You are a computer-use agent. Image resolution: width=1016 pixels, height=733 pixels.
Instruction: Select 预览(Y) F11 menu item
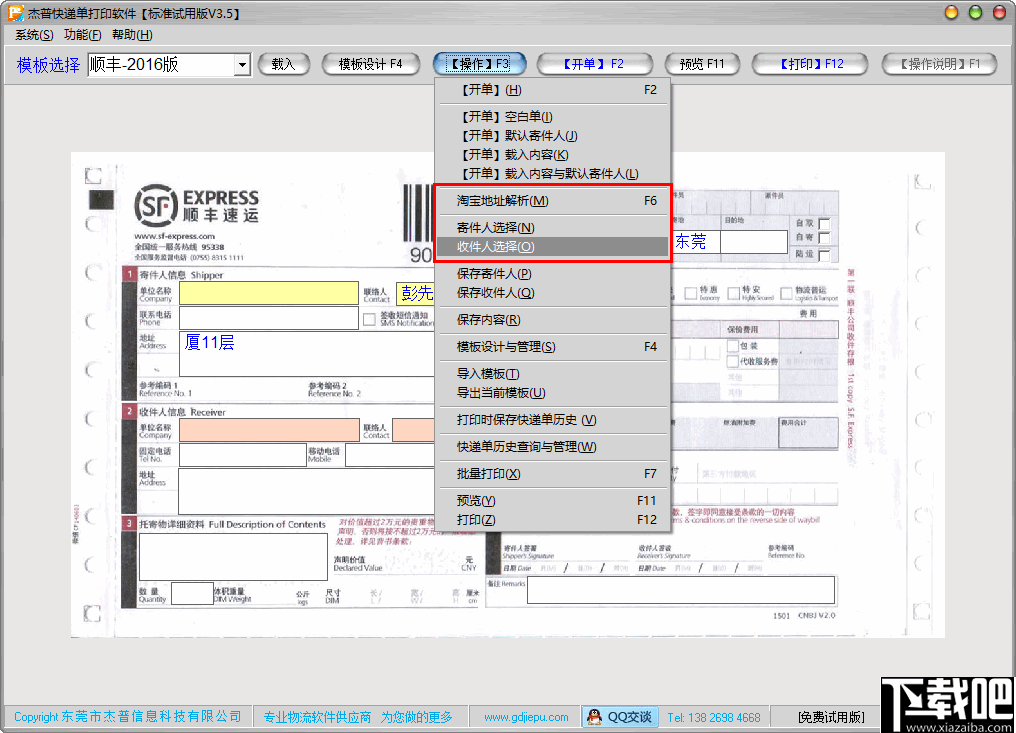click(553, 501)
